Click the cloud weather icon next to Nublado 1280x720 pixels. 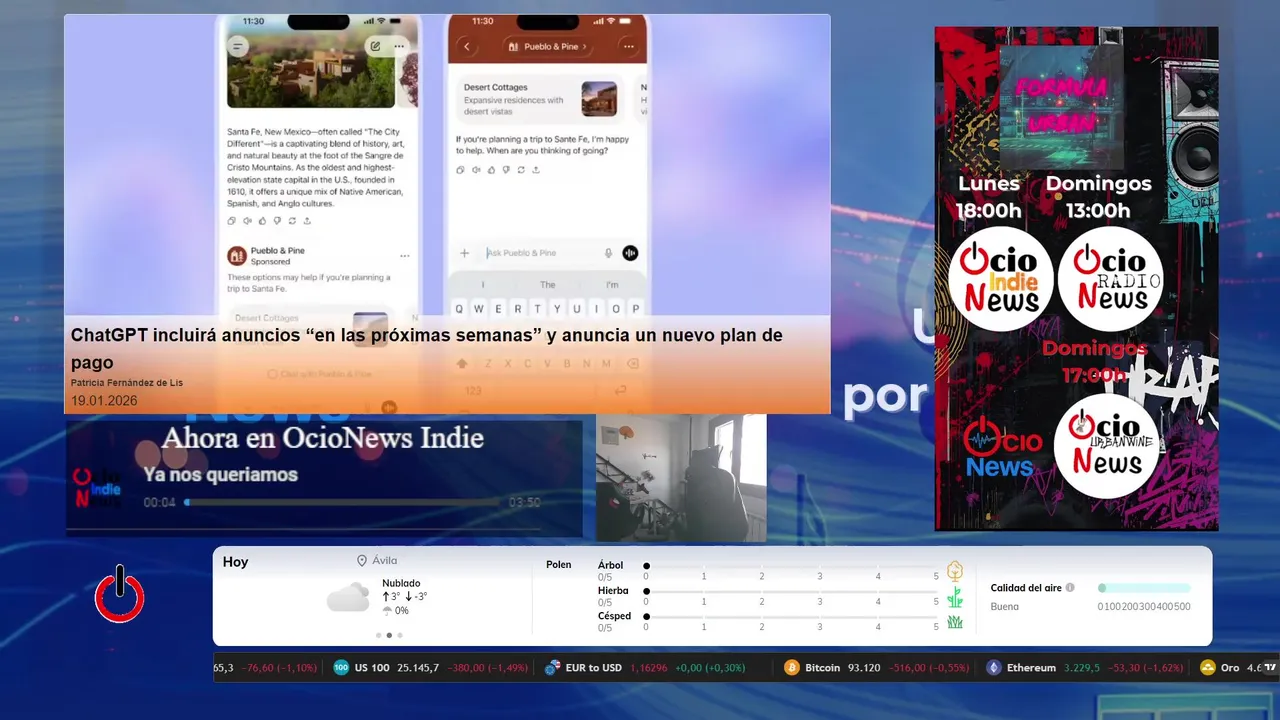[x=348, y=598]
